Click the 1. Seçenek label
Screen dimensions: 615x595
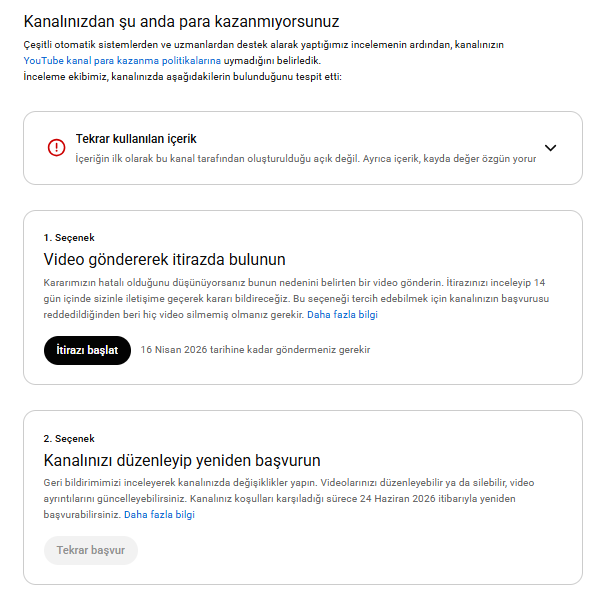tap(69, 238)
